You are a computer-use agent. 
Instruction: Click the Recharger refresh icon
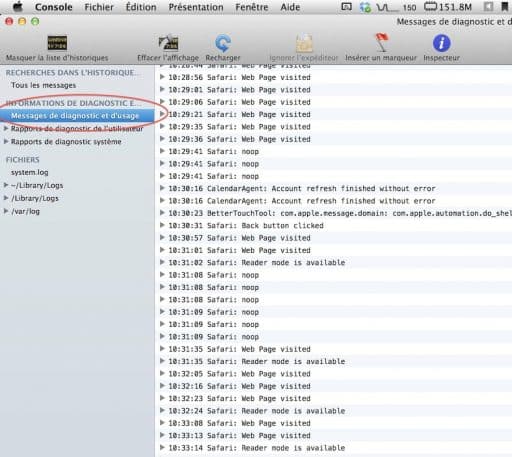223,43
